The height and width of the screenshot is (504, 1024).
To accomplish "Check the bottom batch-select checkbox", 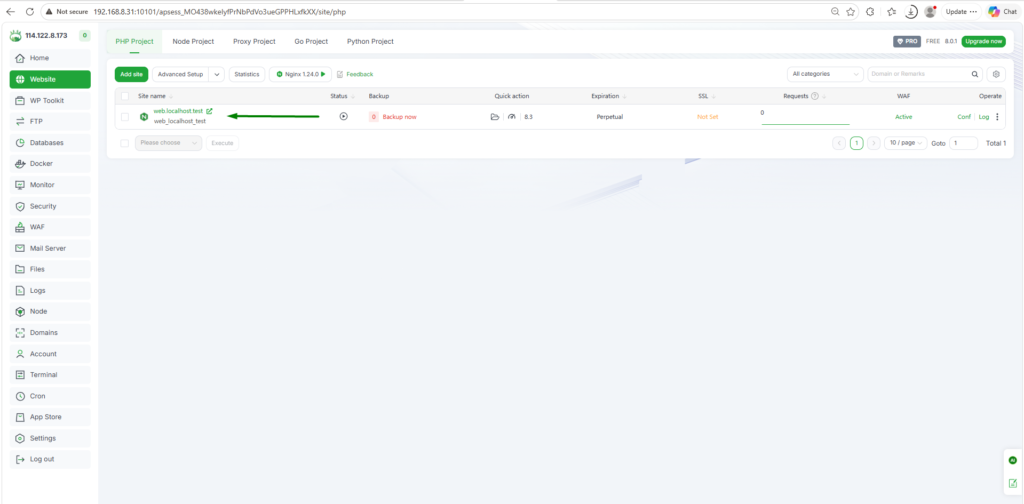I will pos(125,143).
